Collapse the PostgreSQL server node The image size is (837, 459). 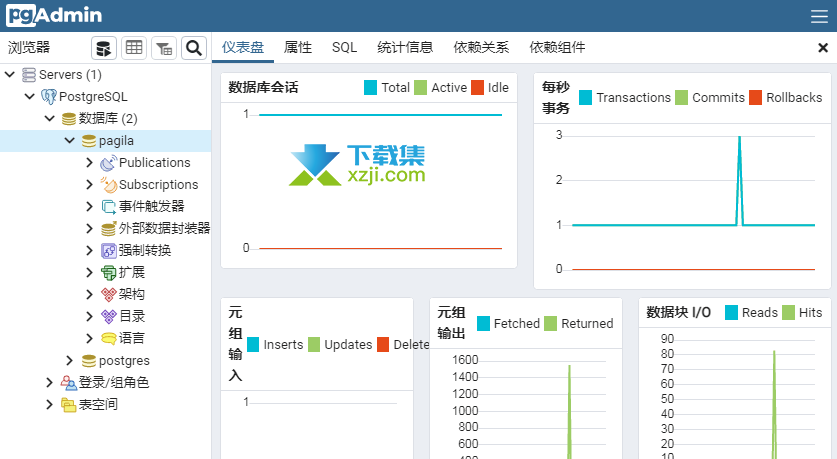29,97
